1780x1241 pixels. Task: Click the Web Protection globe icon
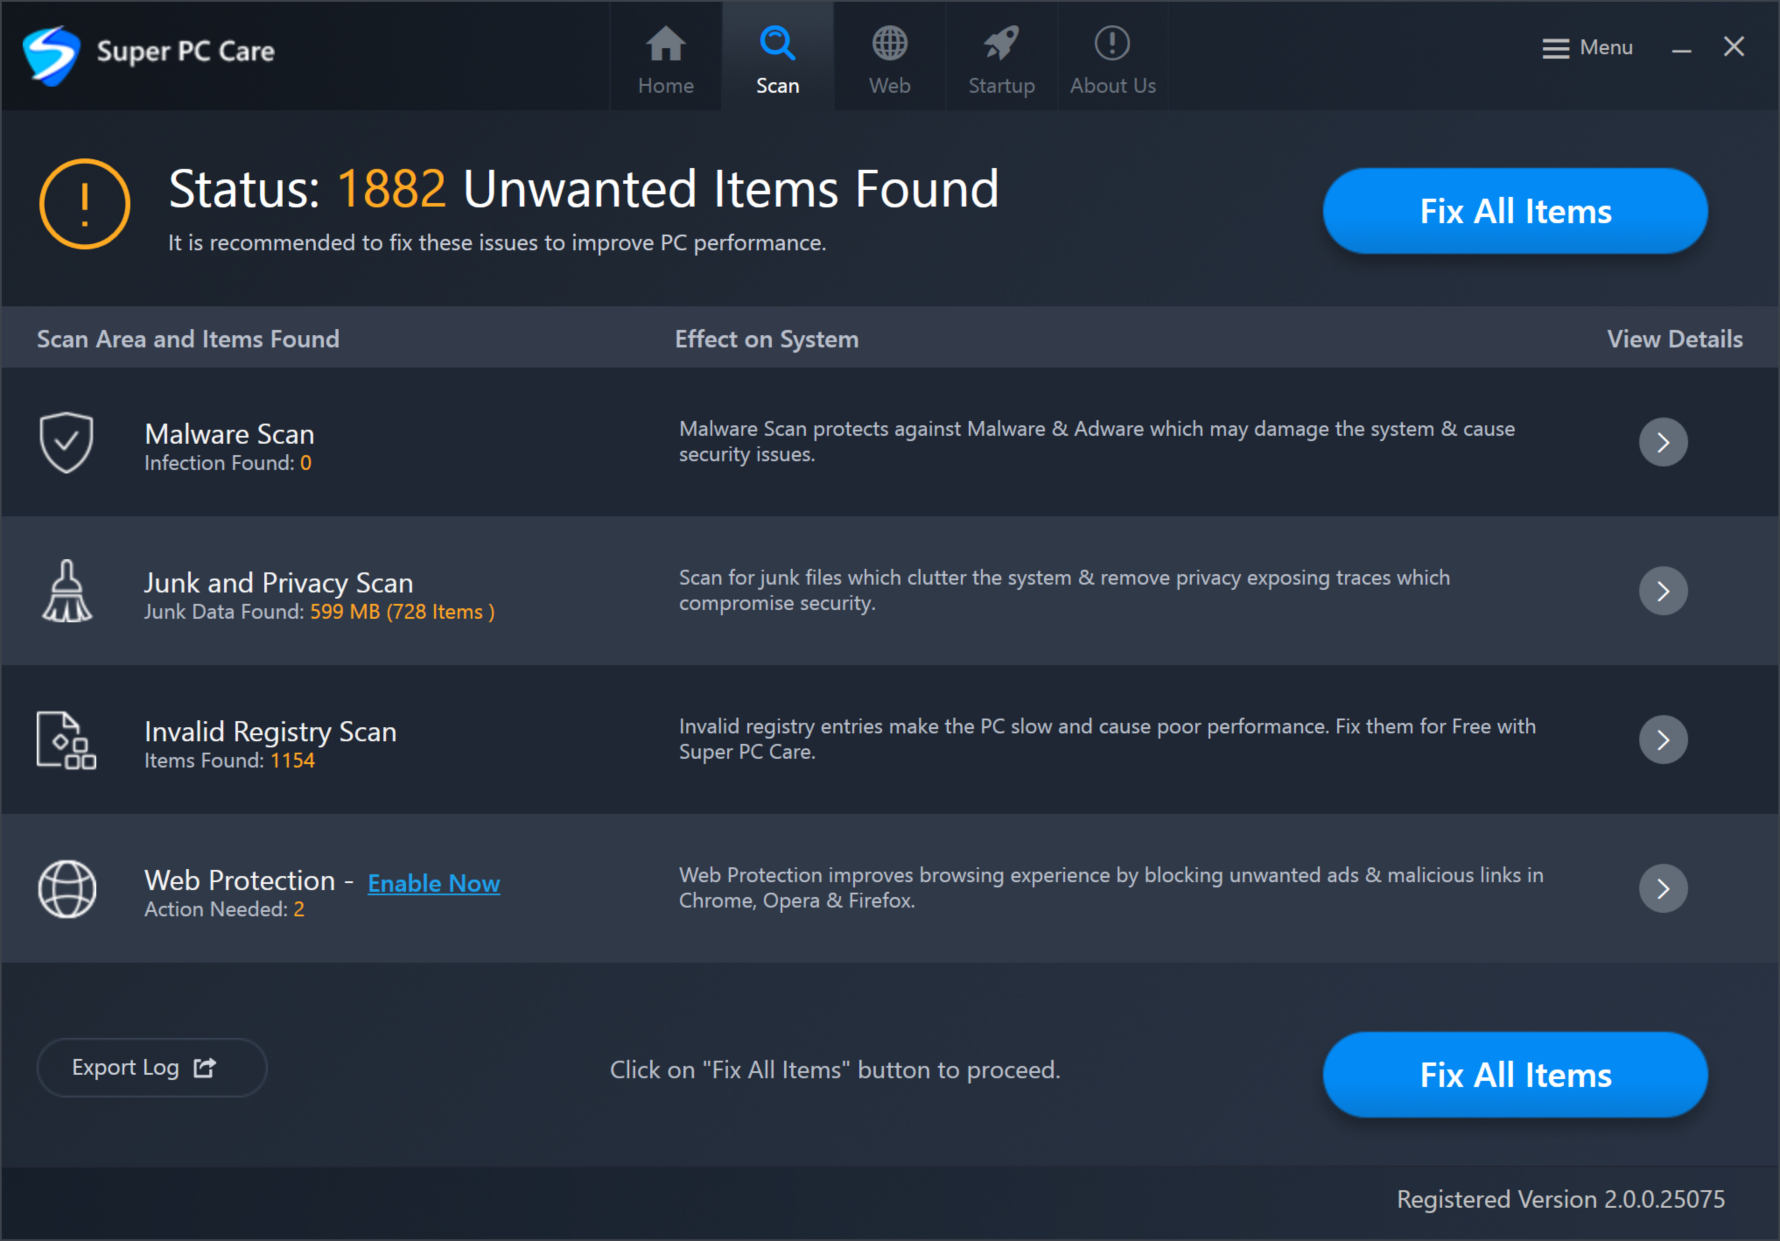[67, 888]
